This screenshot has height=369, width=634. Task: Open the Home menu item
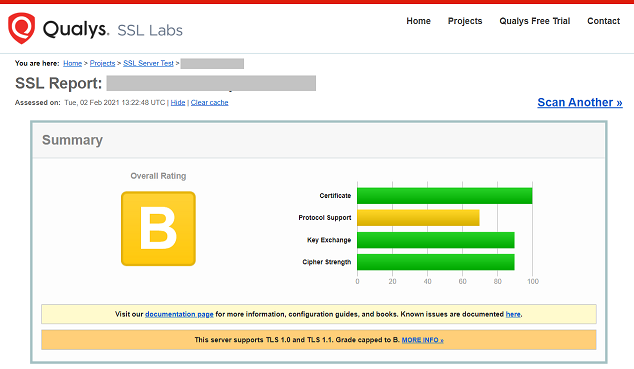click(x=418, y=21)
